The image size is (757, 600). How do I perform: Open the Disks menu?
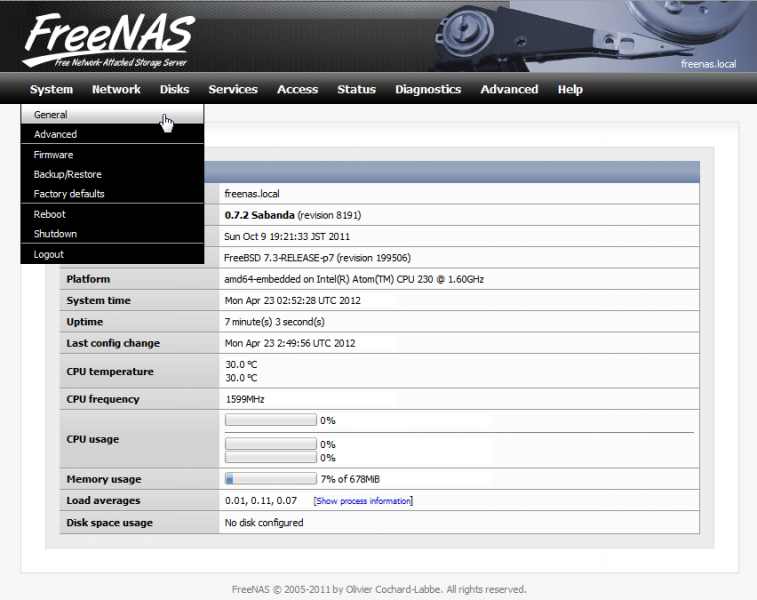coord(174,89)
